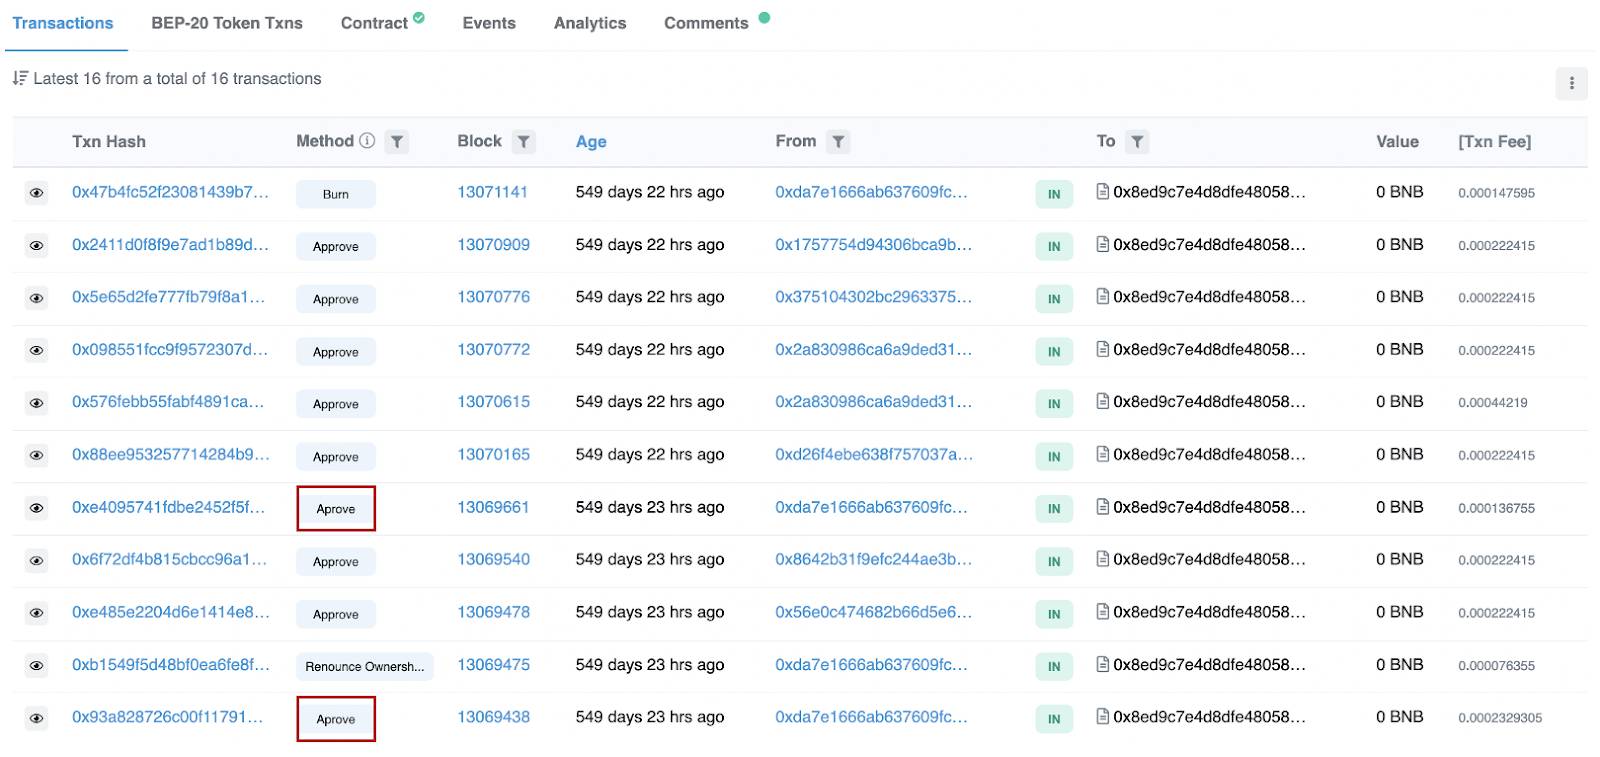The image size is (1600, 757).
Task: Click contract file icon in block 13071141 row
Action: click(1102, 191)
